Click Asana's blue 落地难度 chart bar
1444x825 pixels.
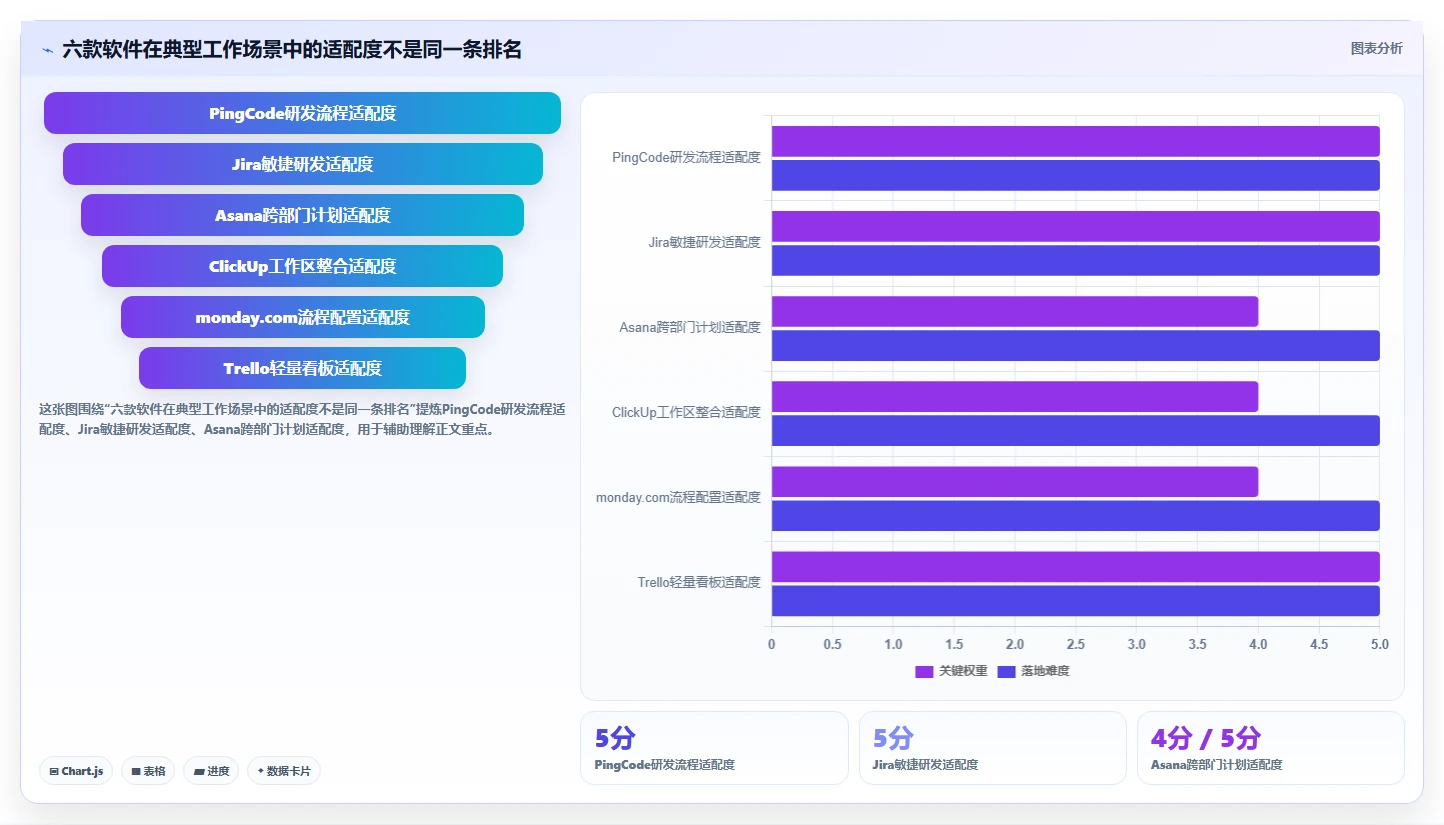pos(1075,345)
